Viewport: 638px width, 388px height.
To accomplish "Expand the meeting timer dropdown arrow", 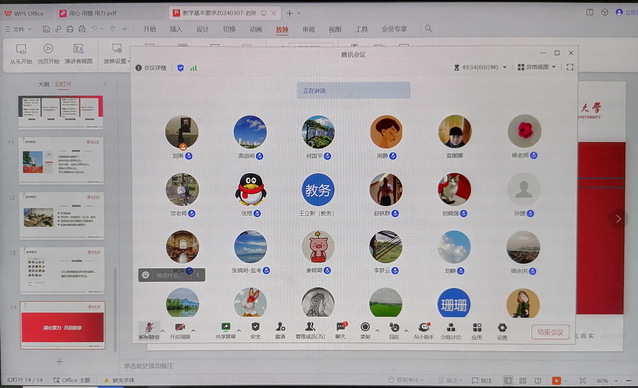I will (x=505, y=67).
